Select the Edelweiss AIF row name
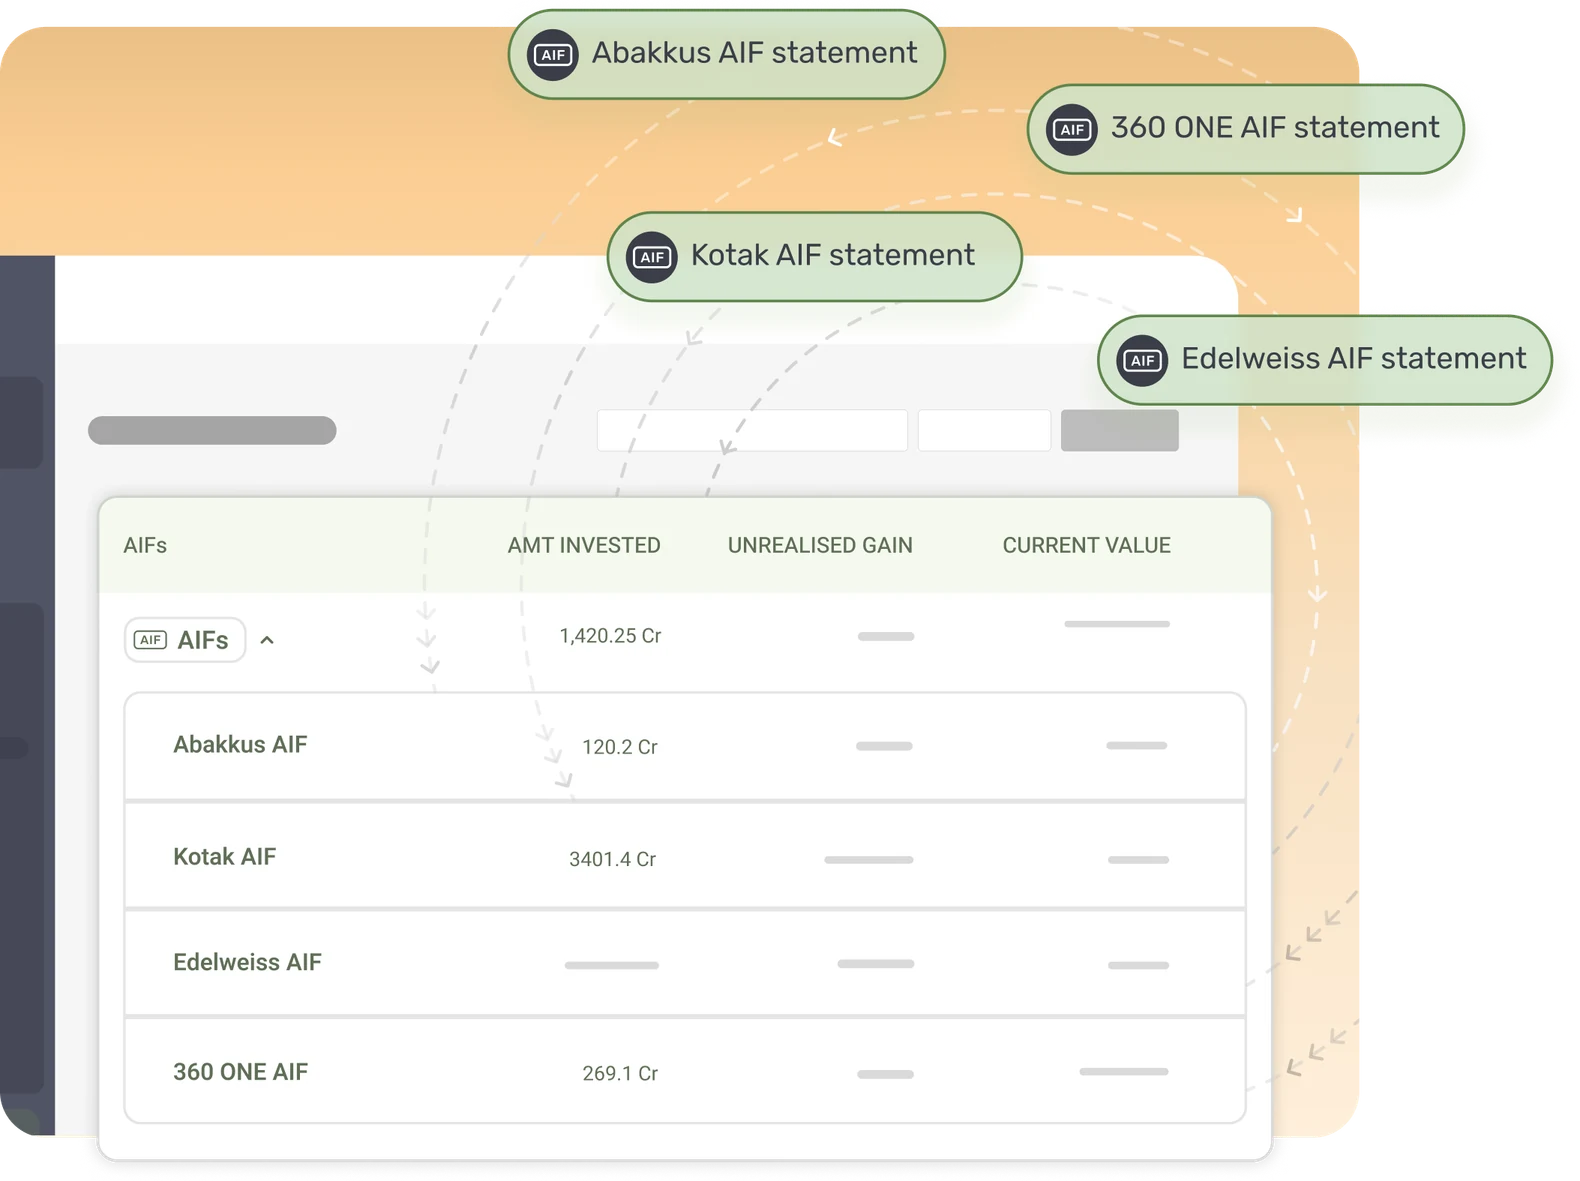 247,962
